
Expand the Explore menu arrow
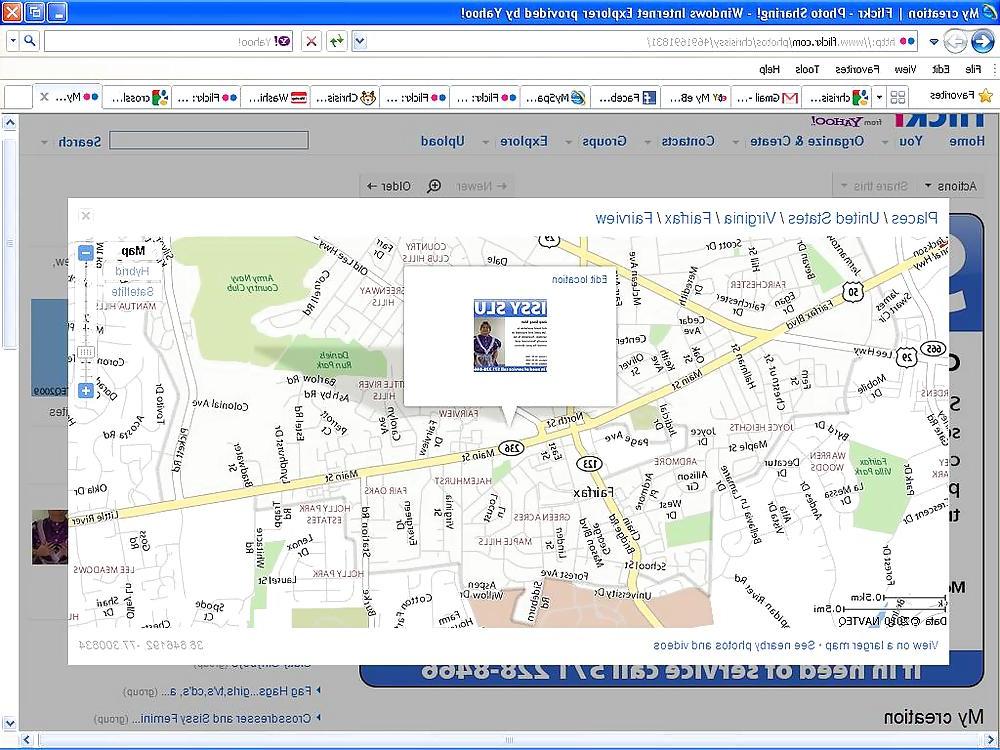coord(486,142)
